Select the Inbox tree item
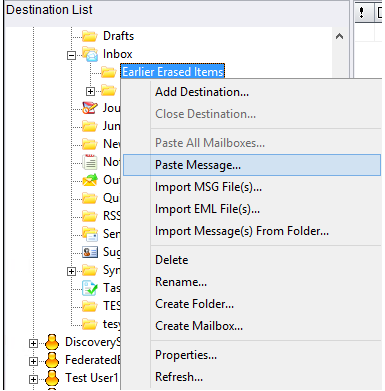Viewport: 385px width, 391px height. tap(117, 54)
